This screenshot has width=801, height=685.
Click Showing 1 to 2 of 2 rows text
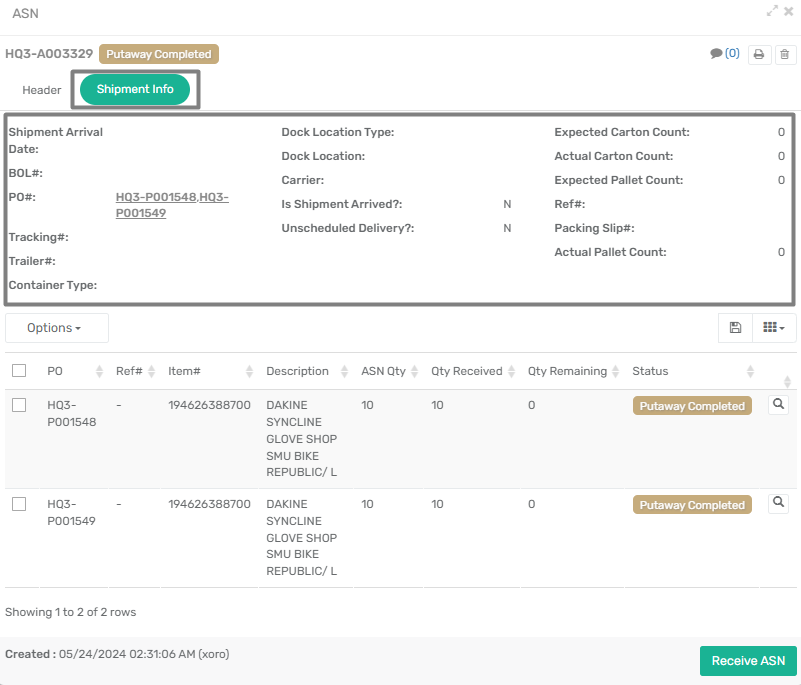point(70,612)
